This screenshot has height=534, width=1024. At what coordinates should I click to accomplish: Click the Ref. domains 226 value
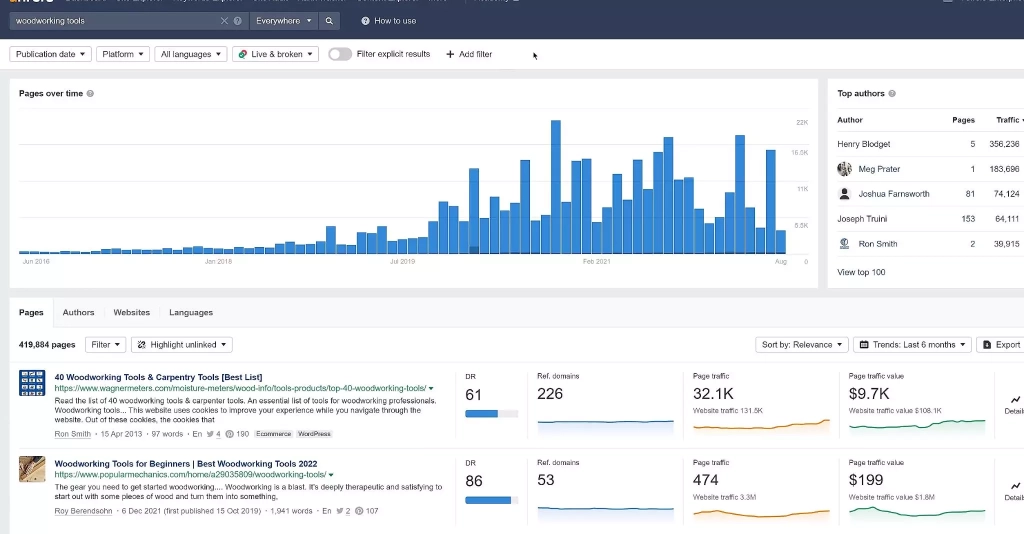coord(550,394)
